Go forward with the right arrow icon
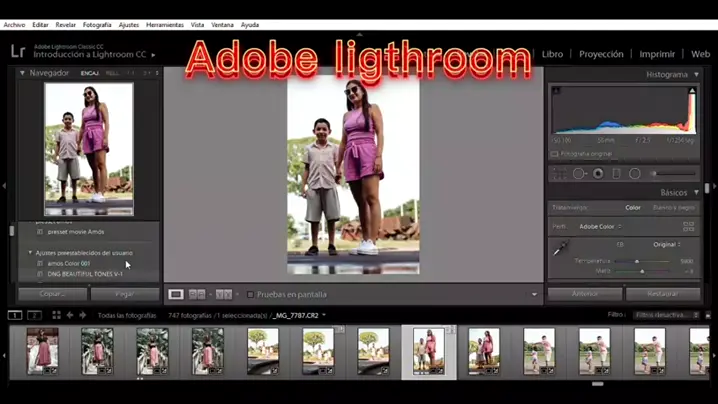718x404 pixels. pos(82,315)
